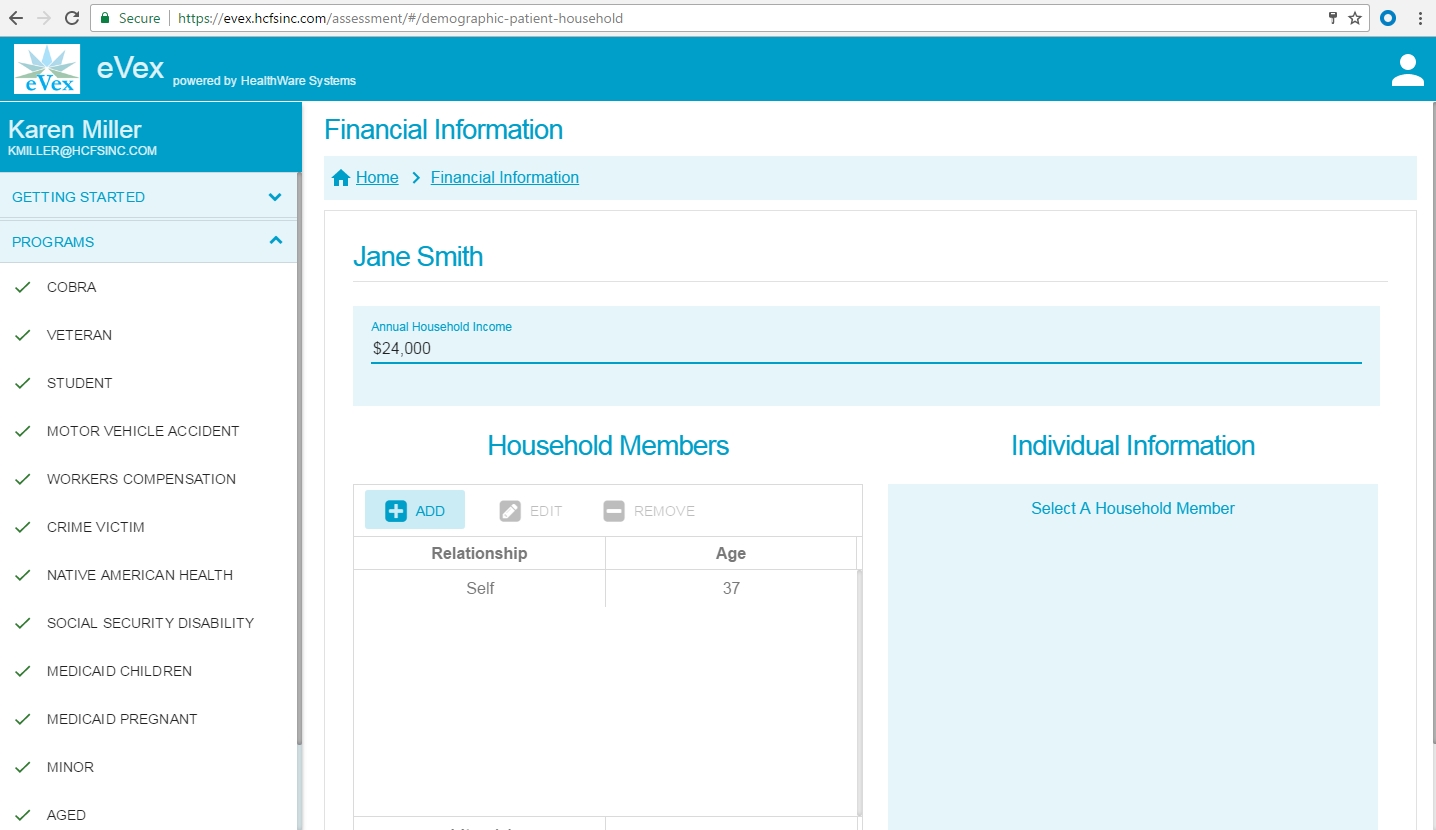Click the saved password key icon
Image resolution: width=1436 pixels, height=830 pixels.
point(1332,18)
